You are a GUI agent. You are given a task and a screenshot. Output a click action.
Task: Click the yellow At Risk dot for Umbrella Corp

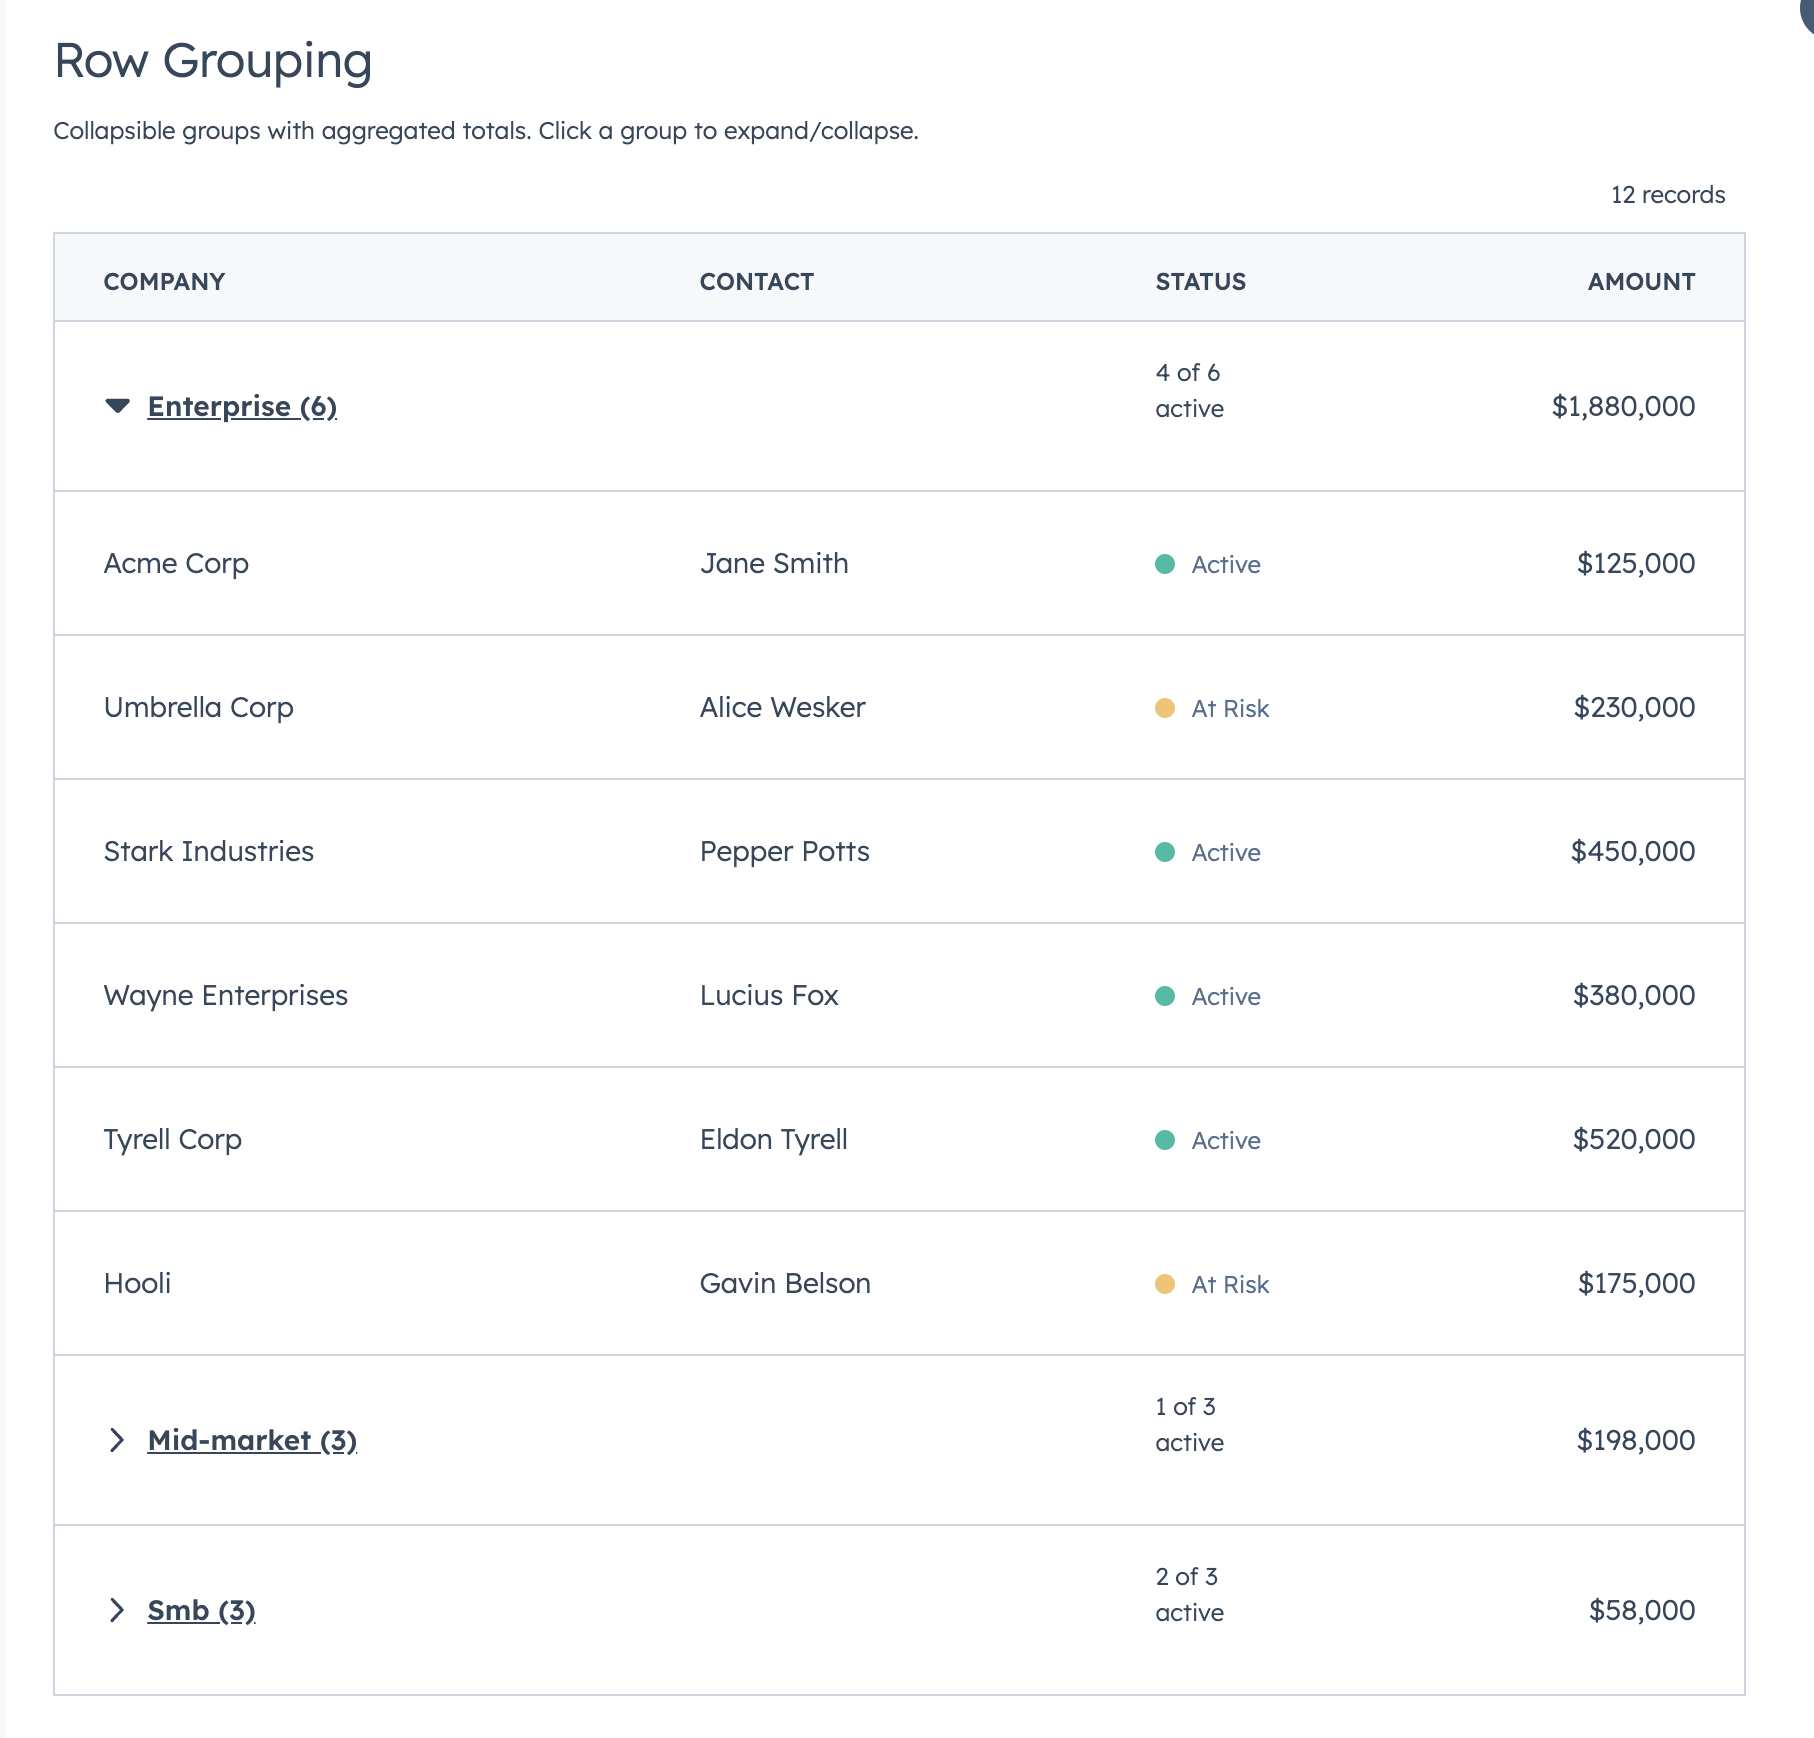1167,708
